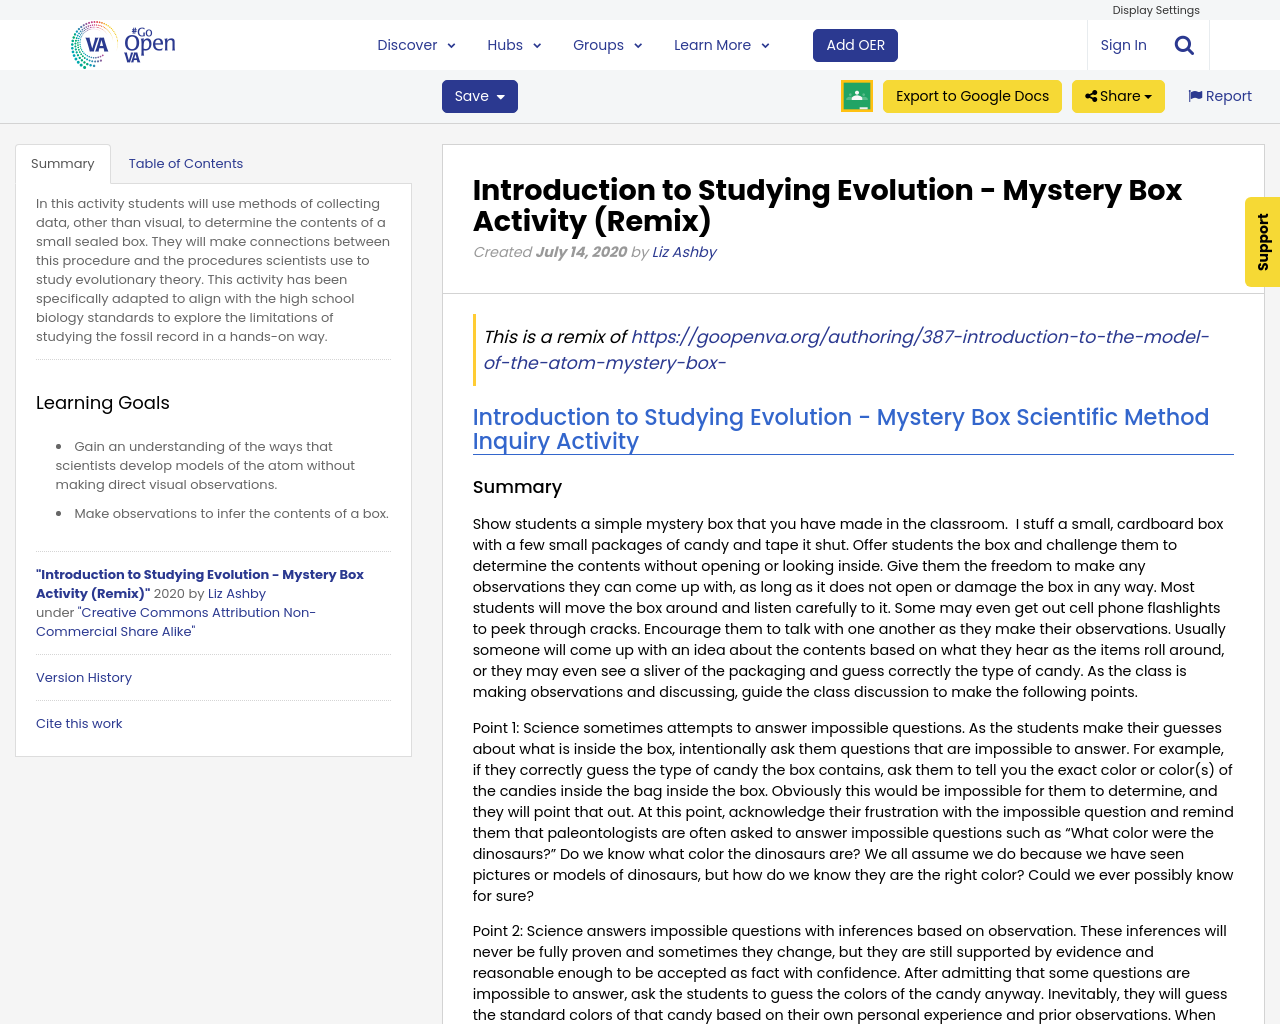The width and height of the screenshot is (1280, 1024).
Task: Open author Liz Ashby link under title
Action: (x=684, y=252)
